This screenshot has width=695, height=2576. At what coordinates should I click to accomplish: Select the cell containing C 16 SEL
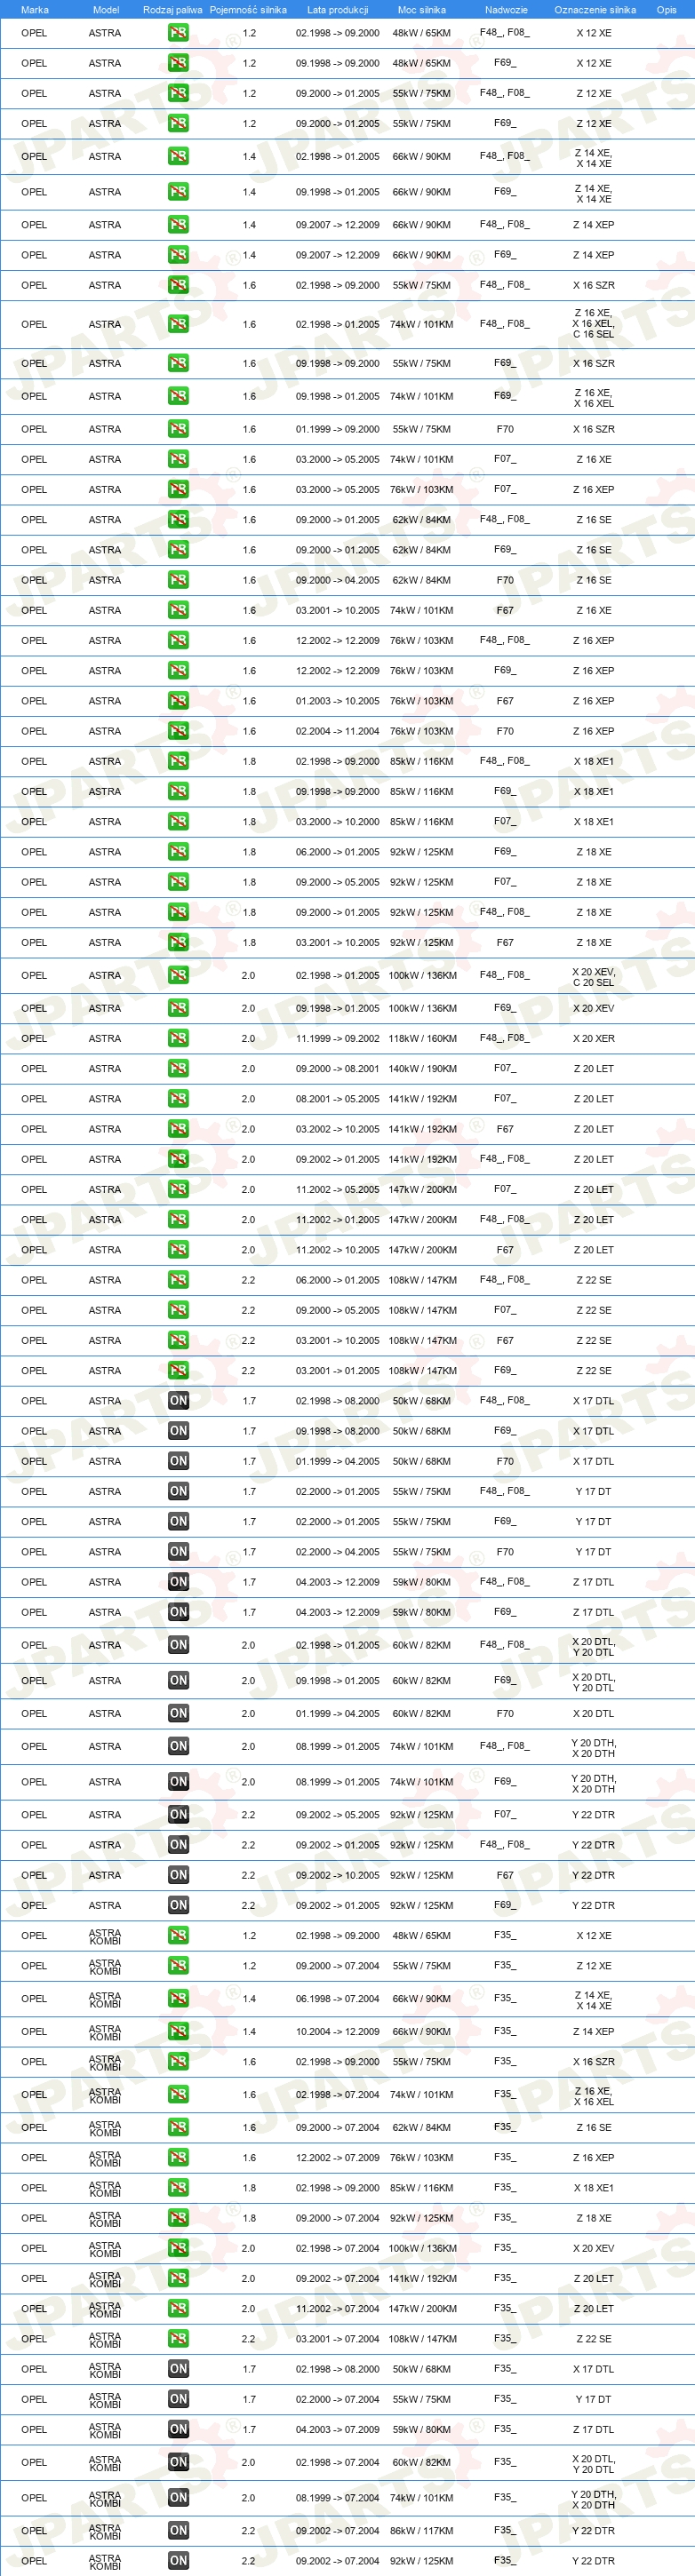click(594, 324)
